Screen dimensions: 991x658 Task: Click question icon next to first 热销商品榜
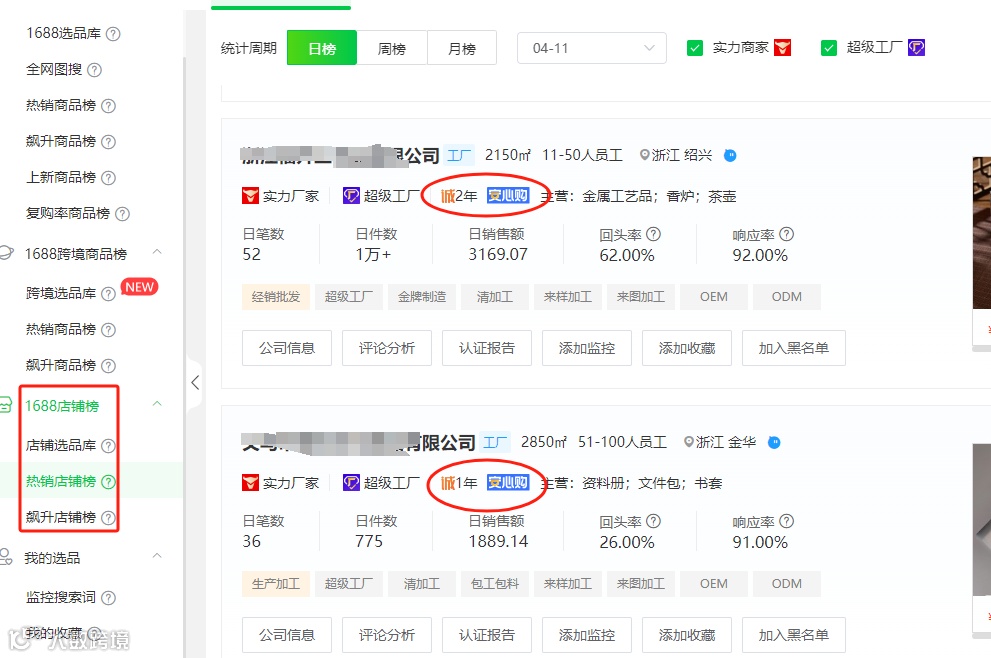pos(108,106)
